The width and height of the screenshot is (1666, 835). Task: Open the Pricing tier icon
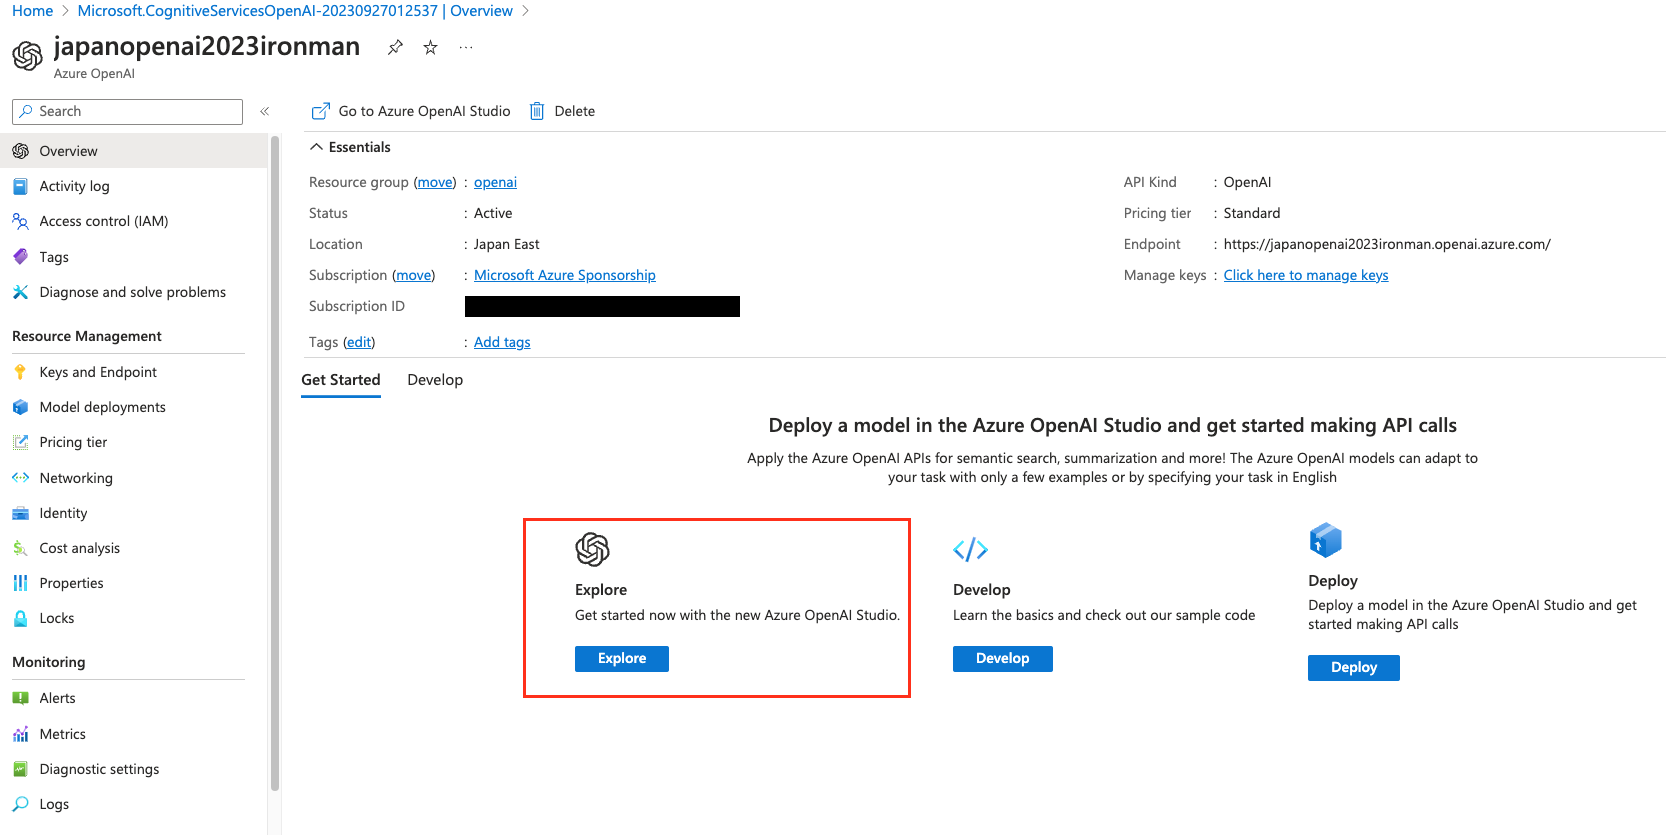click(x=20, y=442)
